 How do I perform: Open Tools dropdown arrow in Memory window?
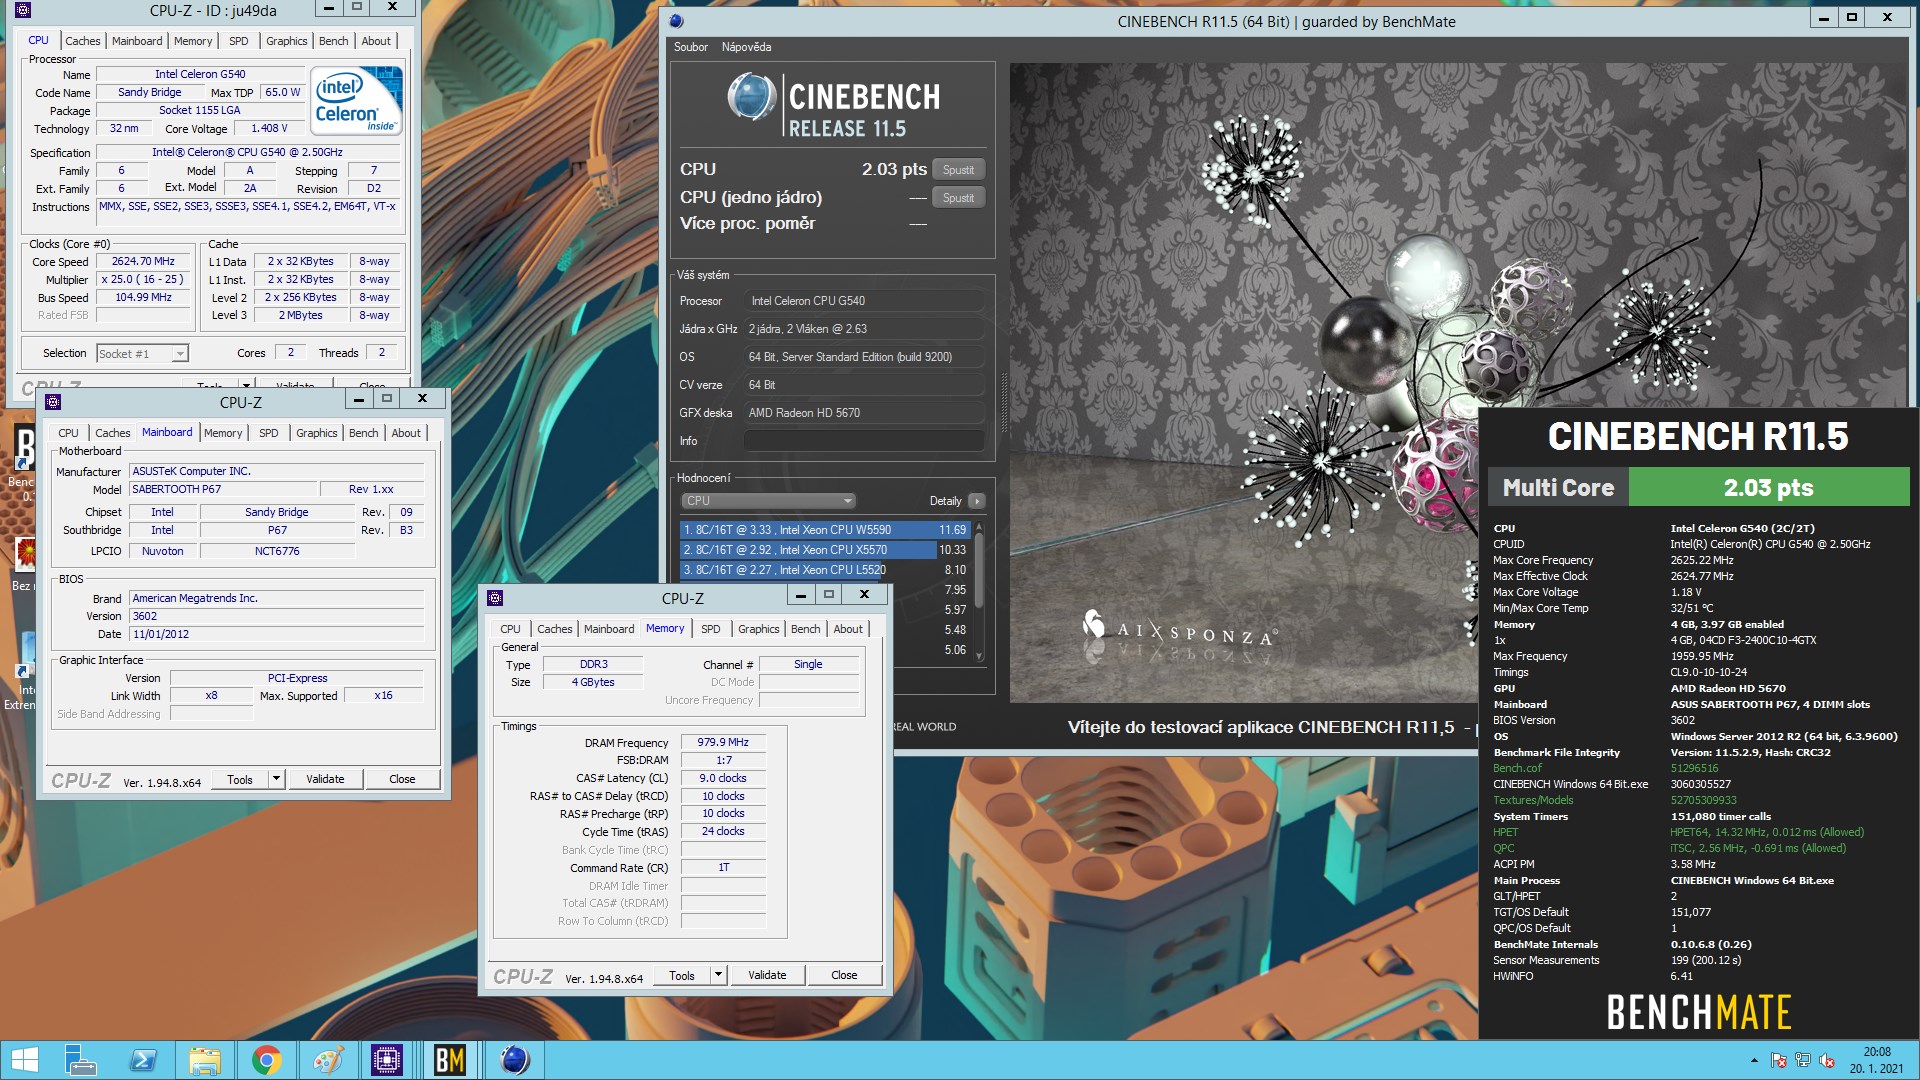718,975
